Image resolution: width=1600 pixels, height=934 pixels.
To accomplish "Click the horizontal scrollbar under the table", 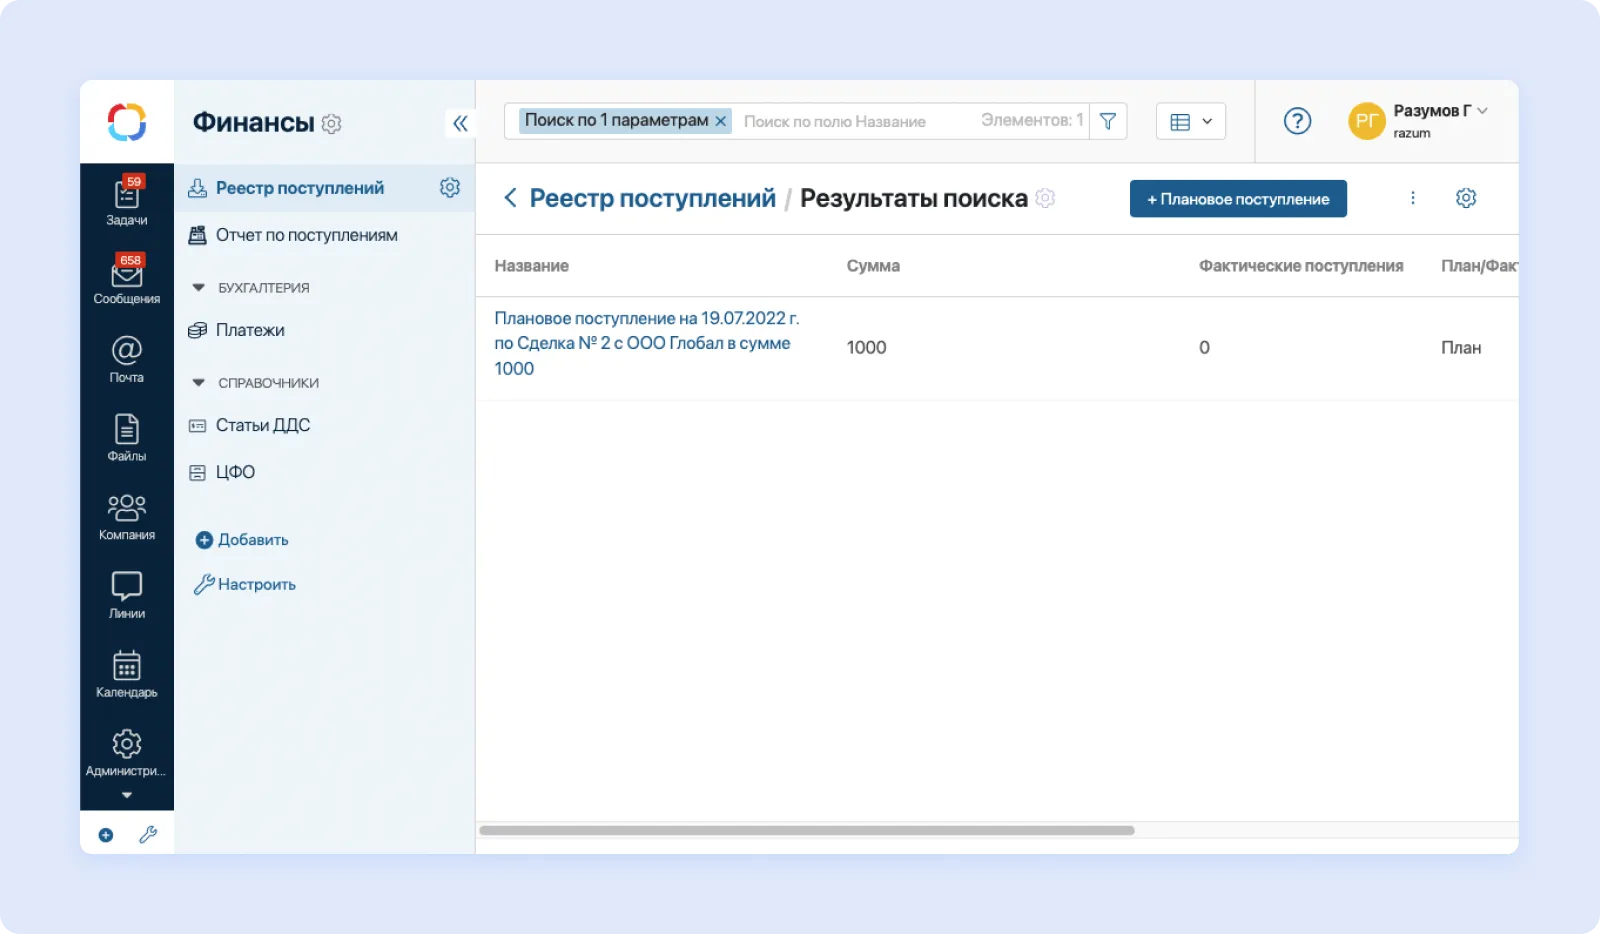I will [806, 830].
